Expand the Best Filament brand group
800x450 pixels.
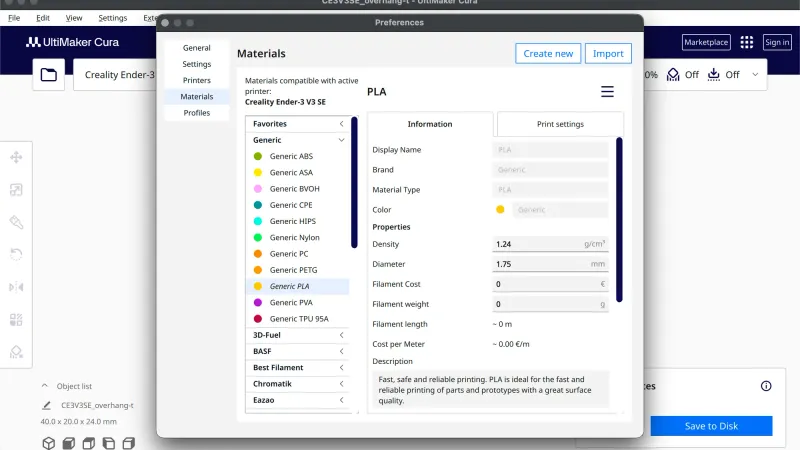[297, 368]
